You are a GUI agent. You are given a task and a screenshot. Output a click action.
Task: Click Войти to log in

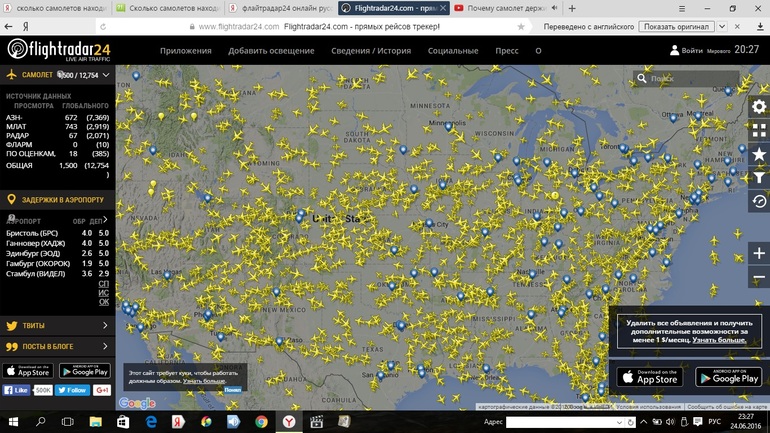pos(692,50)
